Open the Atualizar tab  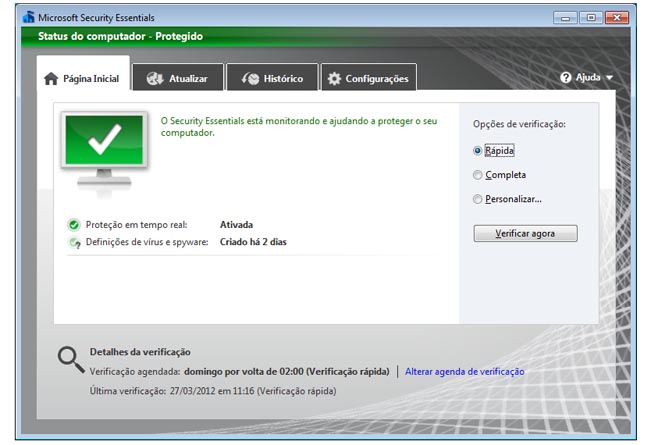177,79
